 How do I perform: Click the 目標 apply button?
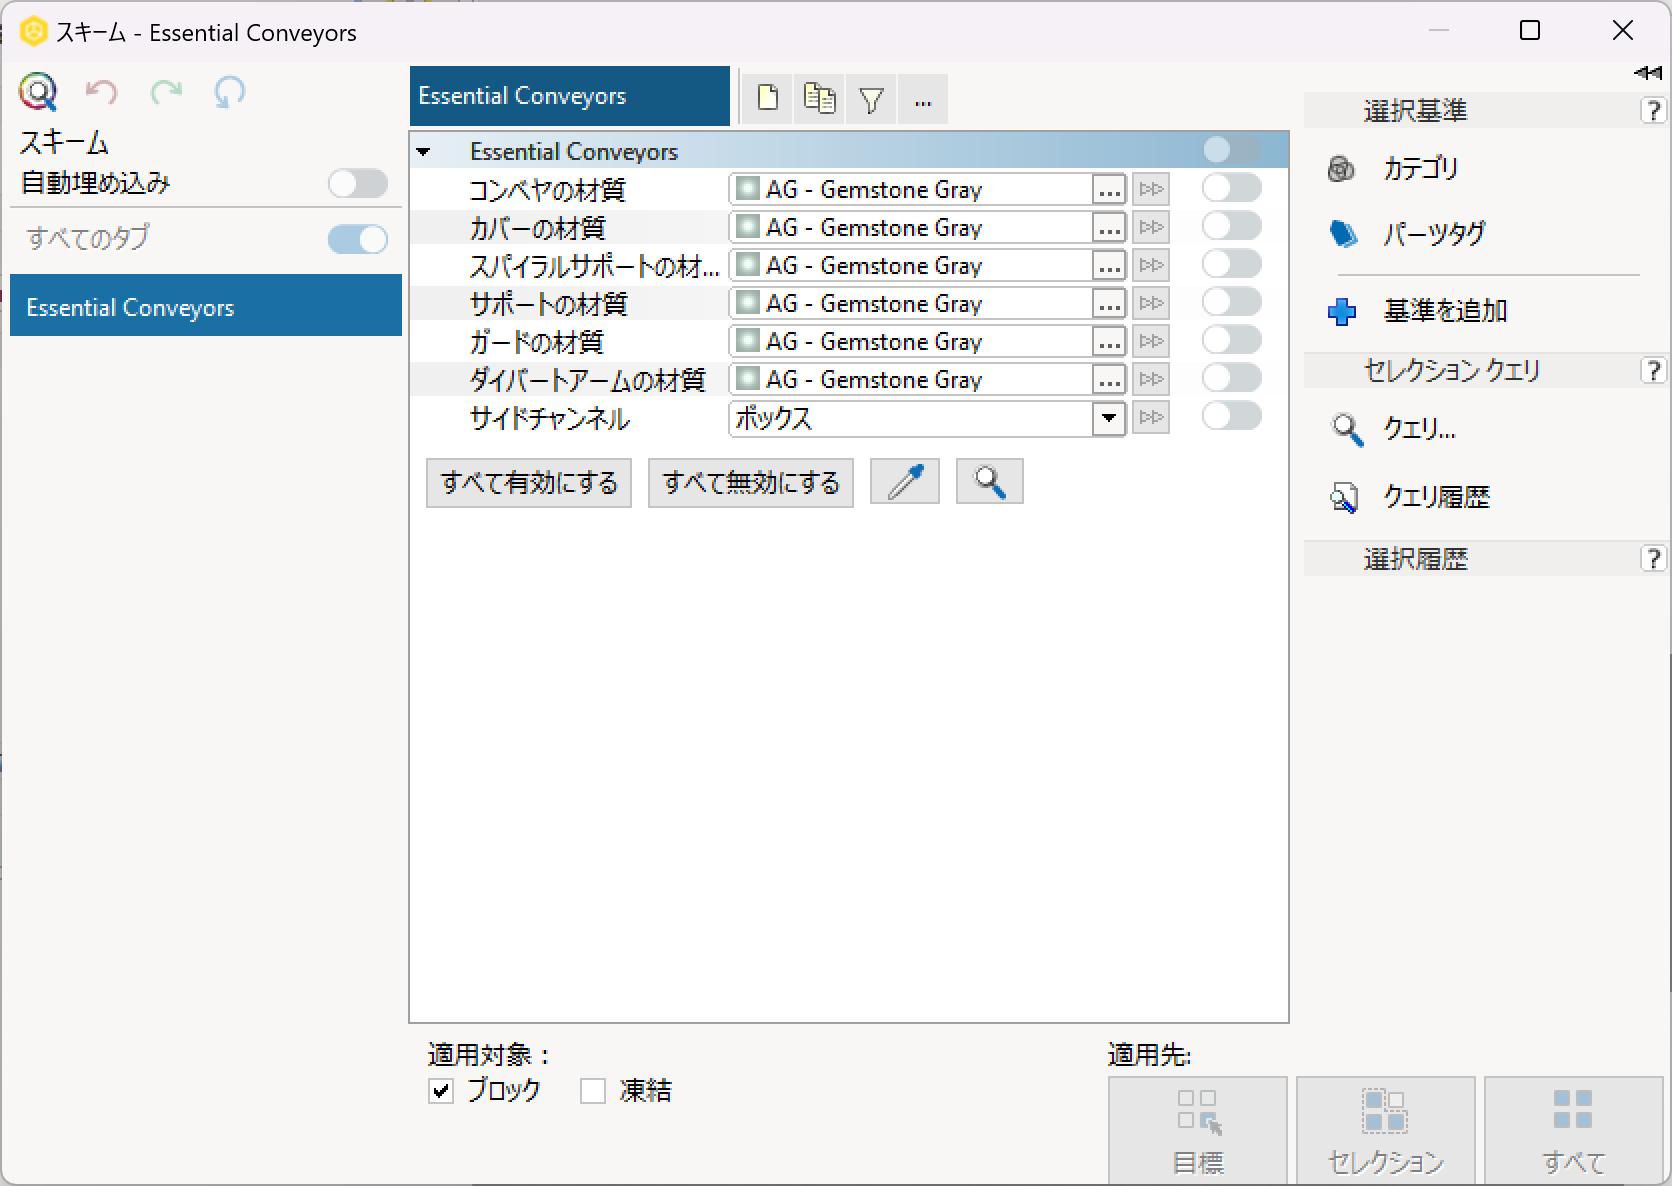pos(1198,1131)
